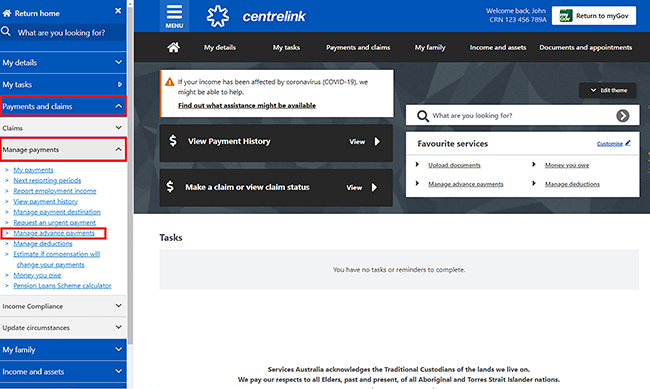Expand the My details sidebar section
Screen dimensions: 650x389
[63, 63]
